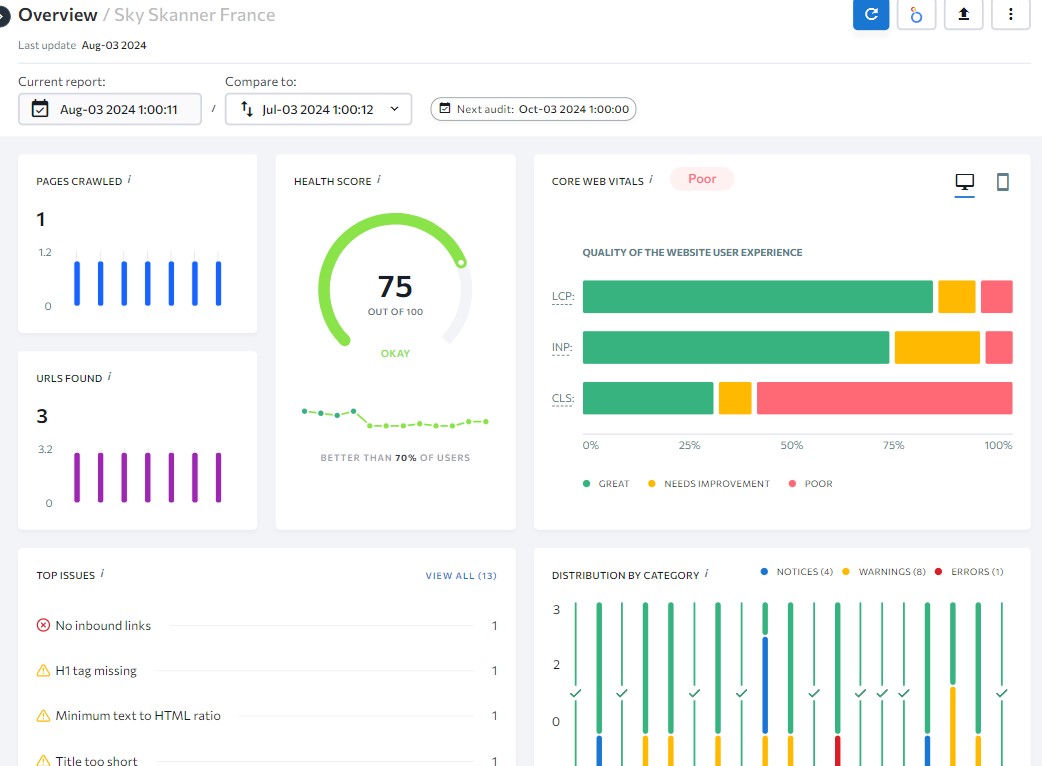Open the H1 tag missing issue
Image resolution: width=1042 pixels, height=766 pixels.
tap(96, 670)
